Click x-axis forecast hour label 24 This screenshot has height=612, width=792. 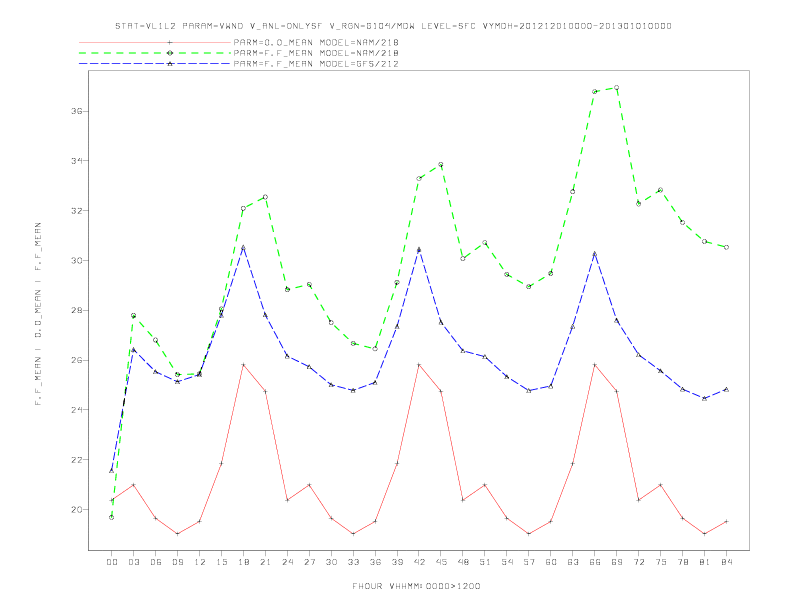pos(287,562)
